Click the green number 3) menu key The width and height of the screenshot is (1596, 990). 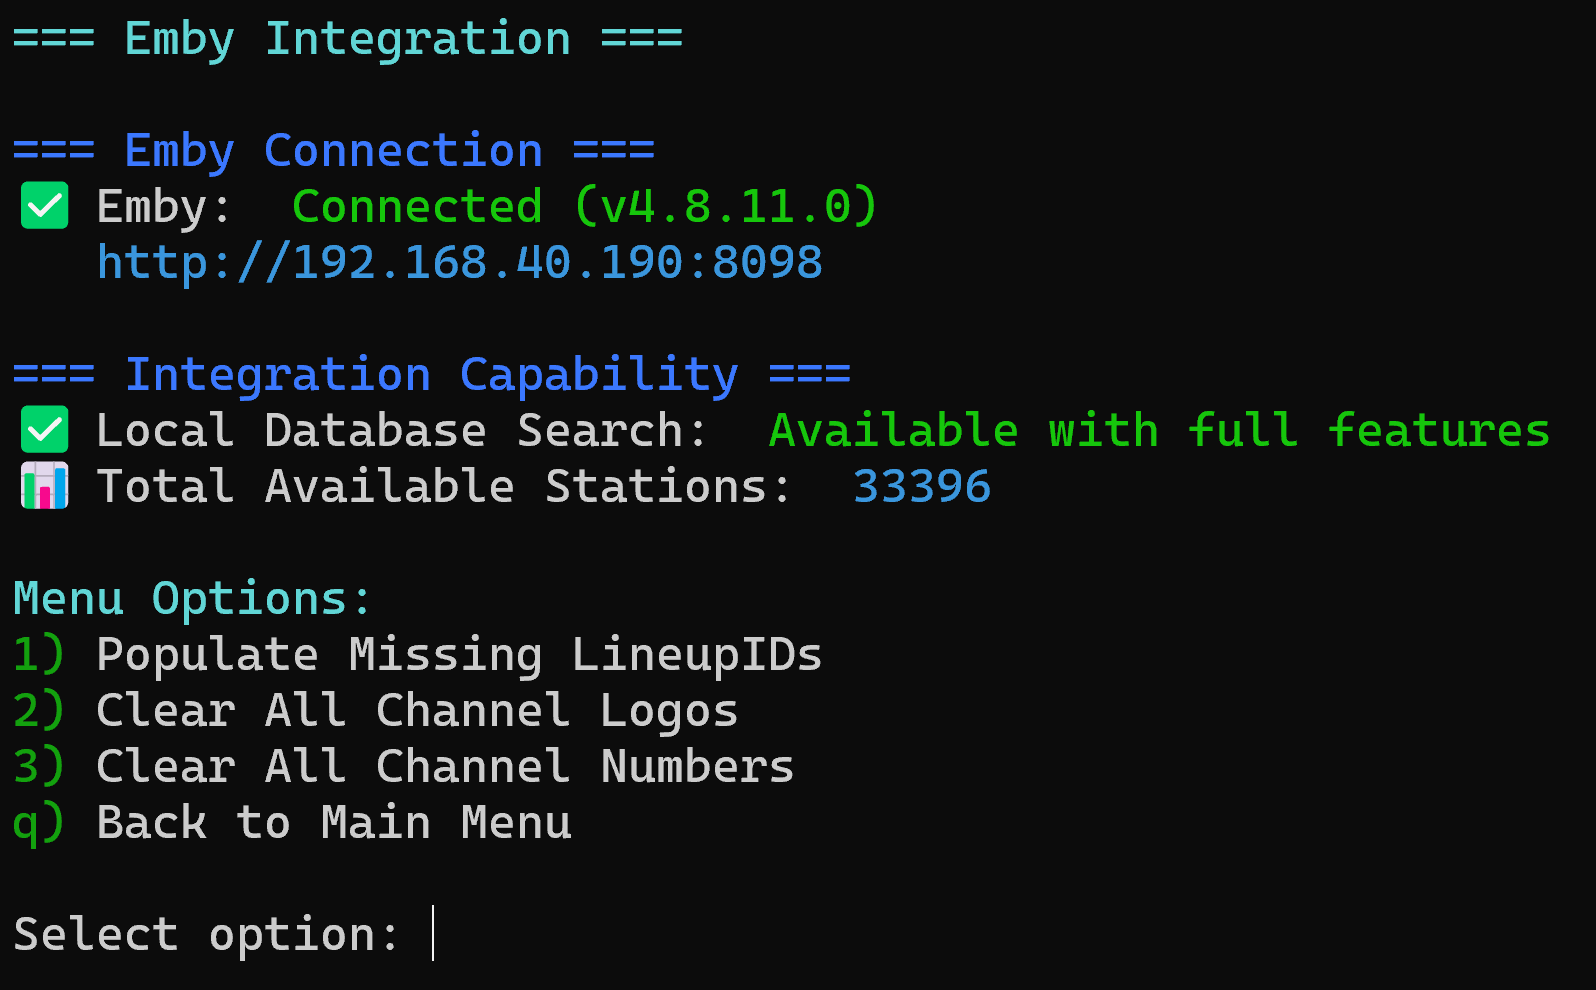click(39, 767)
